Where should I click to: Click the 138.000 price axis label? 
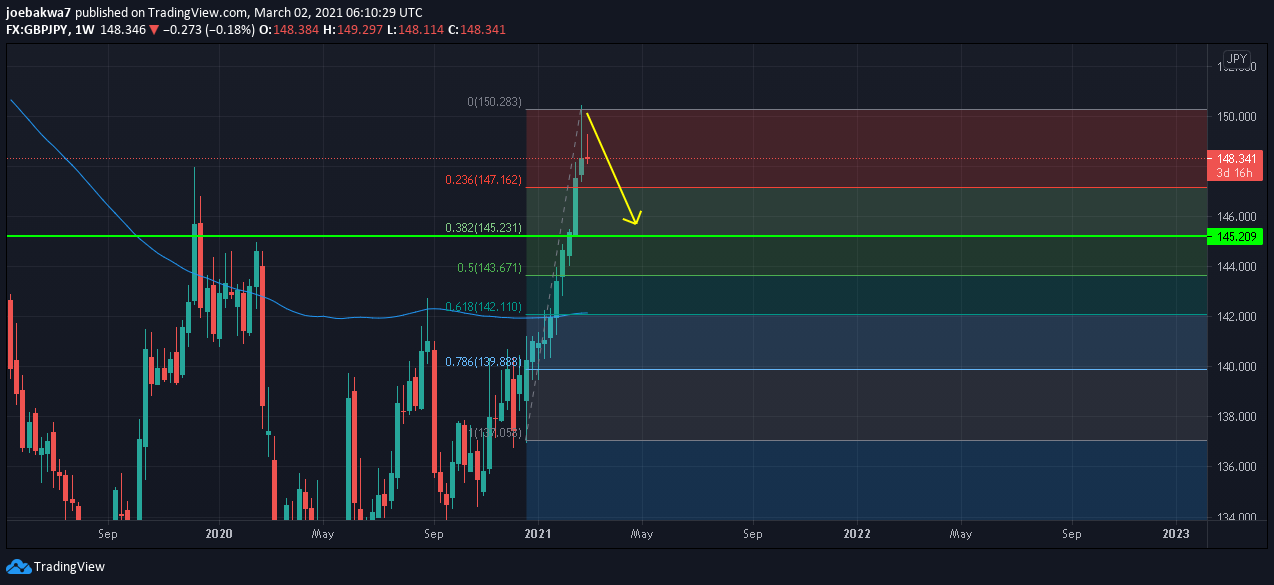point(1236,417)
